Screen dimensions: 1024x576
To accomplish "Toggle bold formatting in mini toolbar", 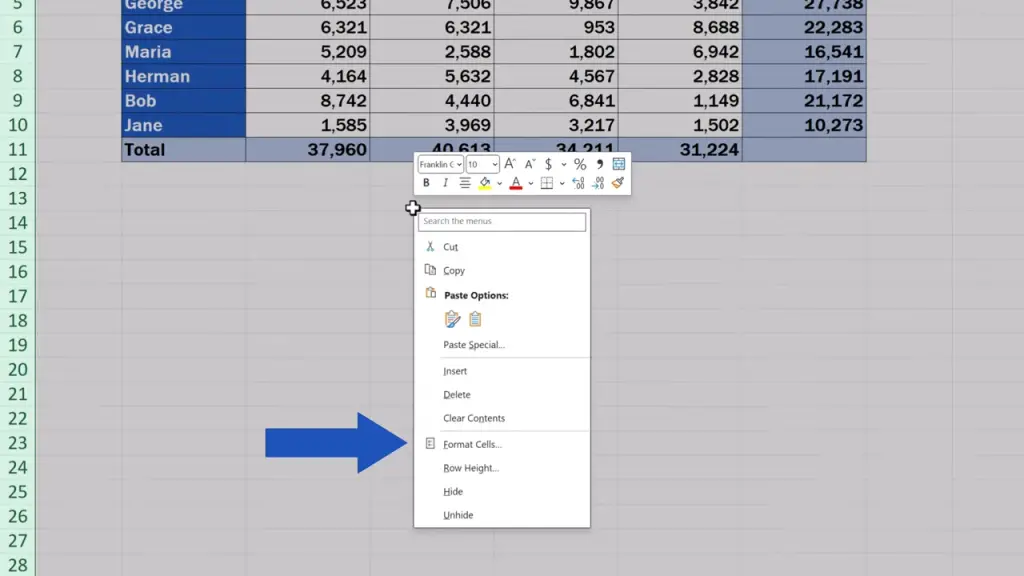I will tap(426, 183).
